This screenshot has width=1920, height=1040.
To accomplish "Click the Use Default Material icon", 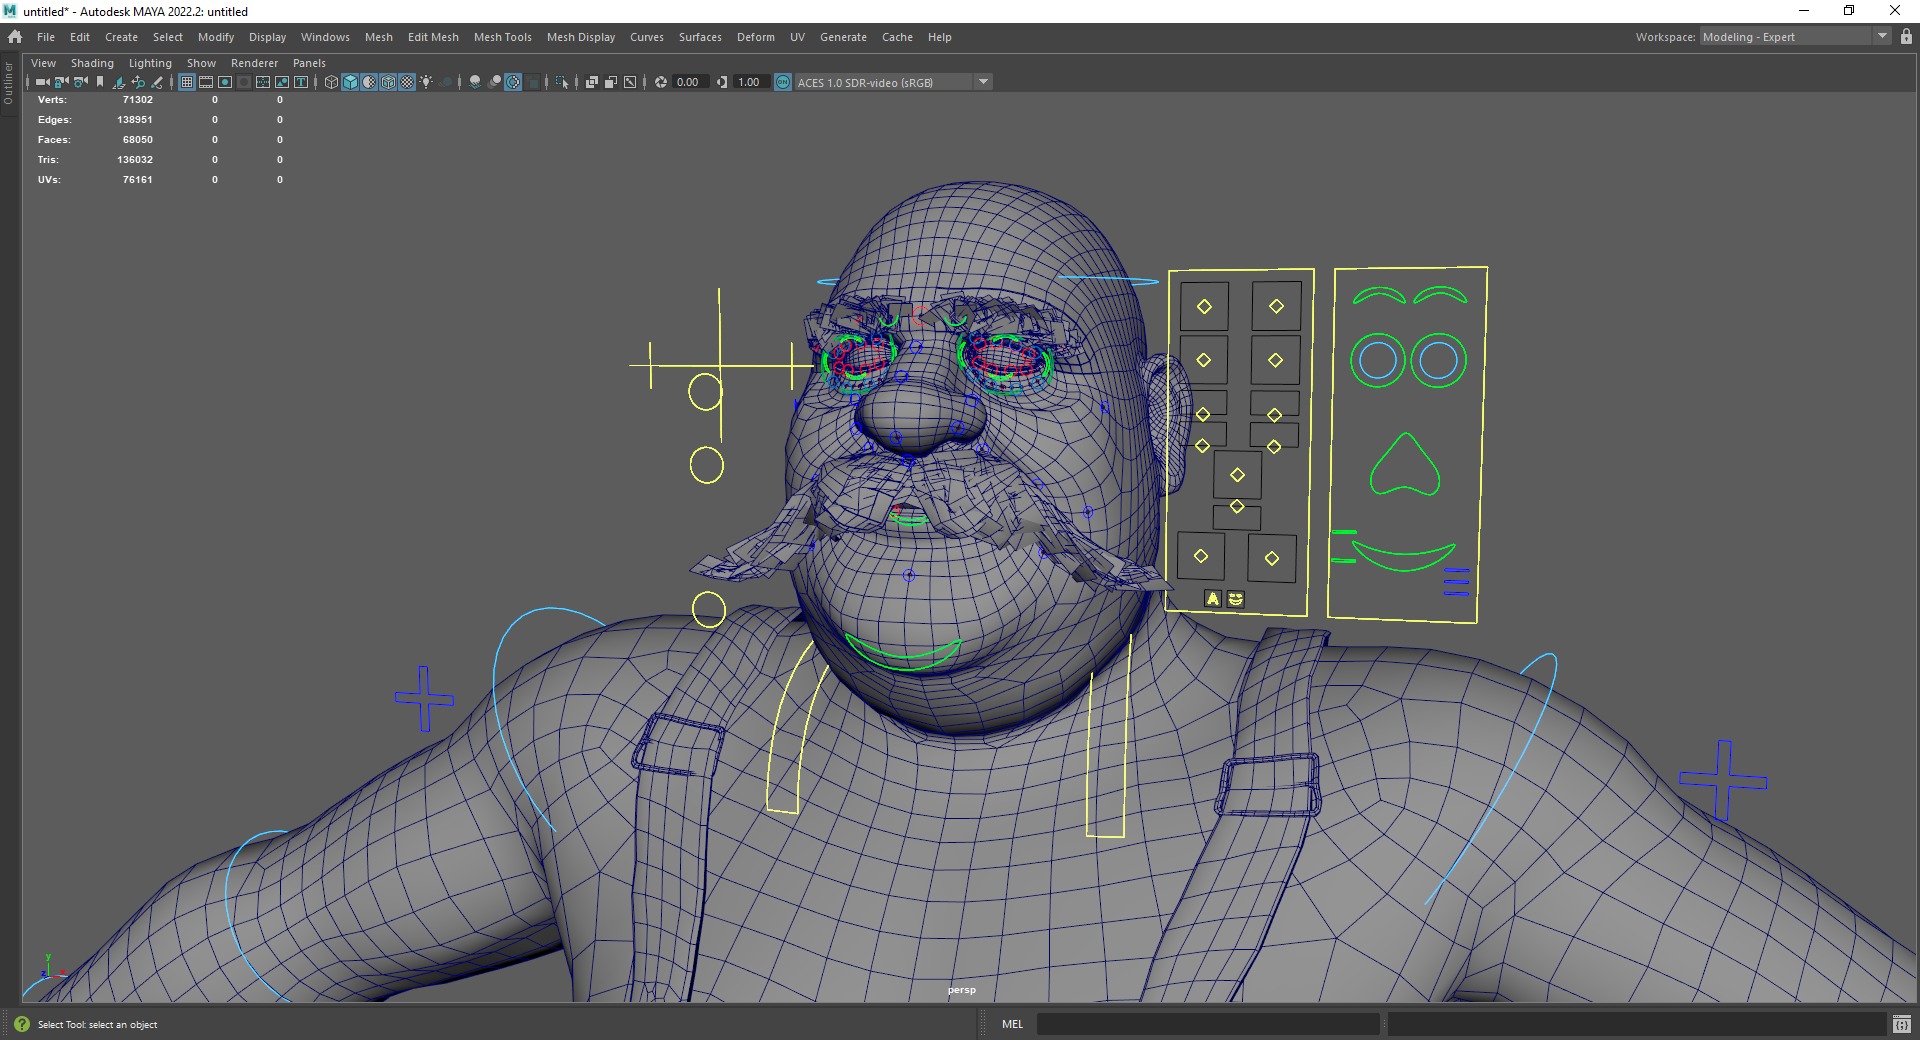I will pyautogui.click(x=369, y=82).
